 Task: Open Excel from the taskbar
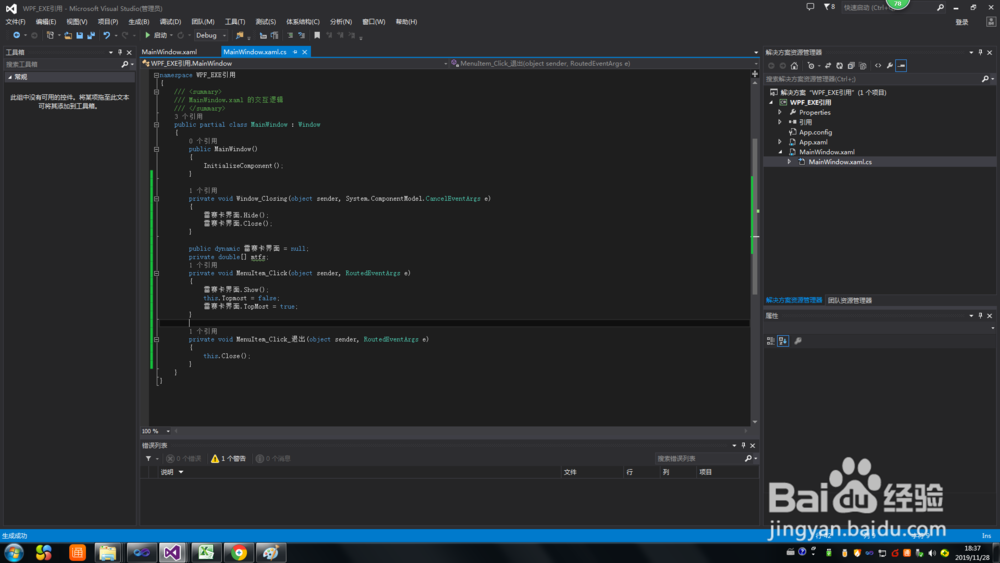pos(206,552)
